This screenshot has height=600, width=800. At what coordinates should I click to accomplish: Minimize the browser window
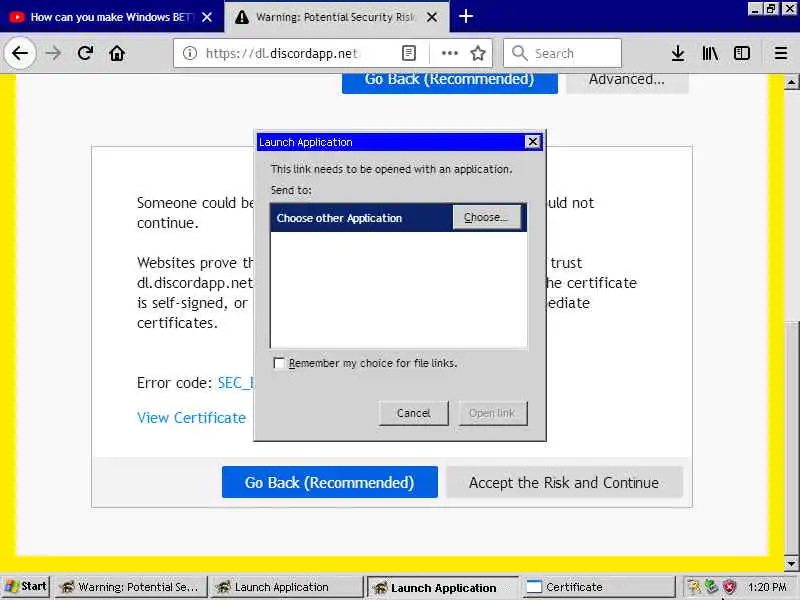pos(755,9)
